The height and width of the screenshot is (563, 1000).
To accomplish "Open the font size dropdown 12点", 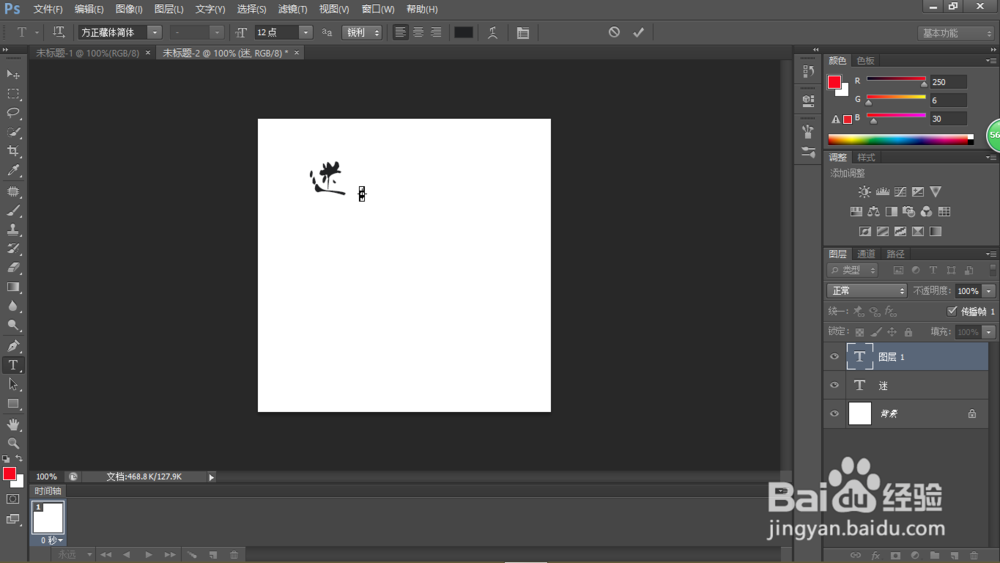I will pyautogui.click(x=305, y=32).
